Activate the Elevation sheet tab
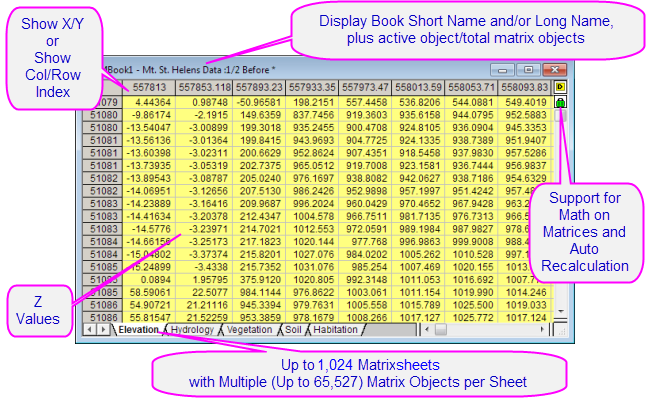Viewport: 650px width, 400px height. tap(135, 328)
